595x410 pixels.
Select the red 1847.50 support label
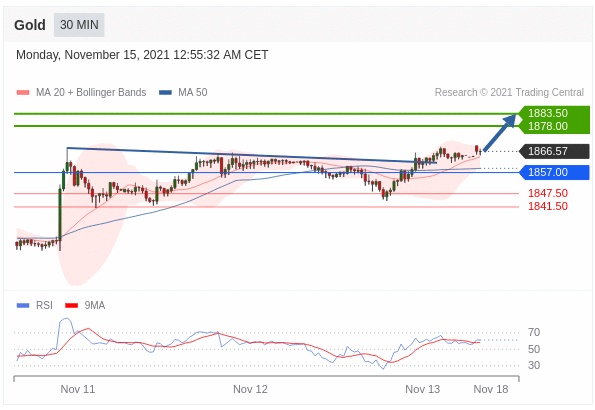(548, 193)
